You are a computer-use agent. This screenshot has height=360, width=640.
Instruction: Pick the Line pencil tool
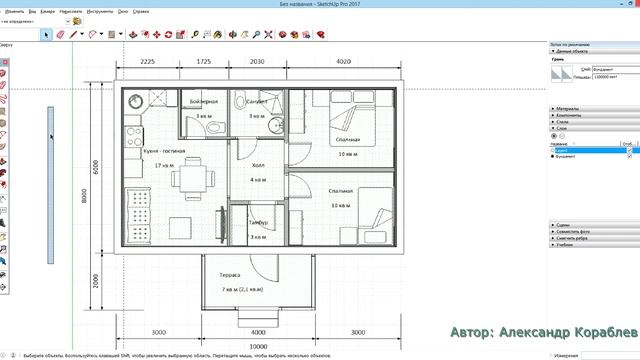(x=73, y=35)
